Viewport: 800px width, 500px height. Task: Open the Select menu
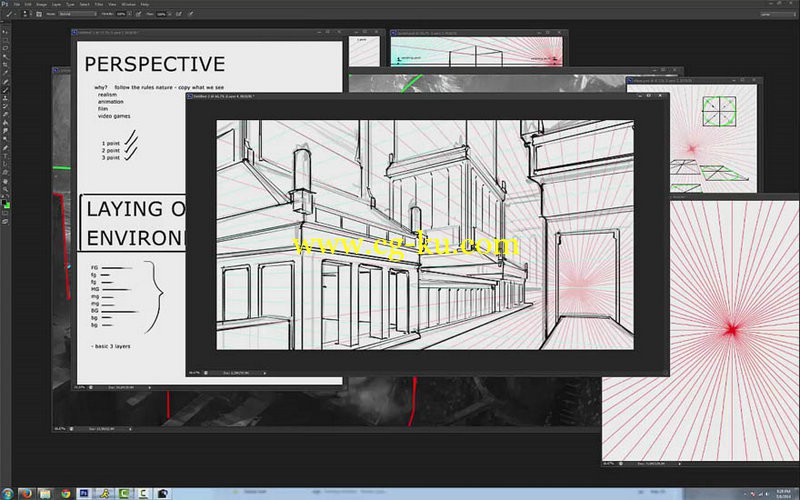point(85,4)
